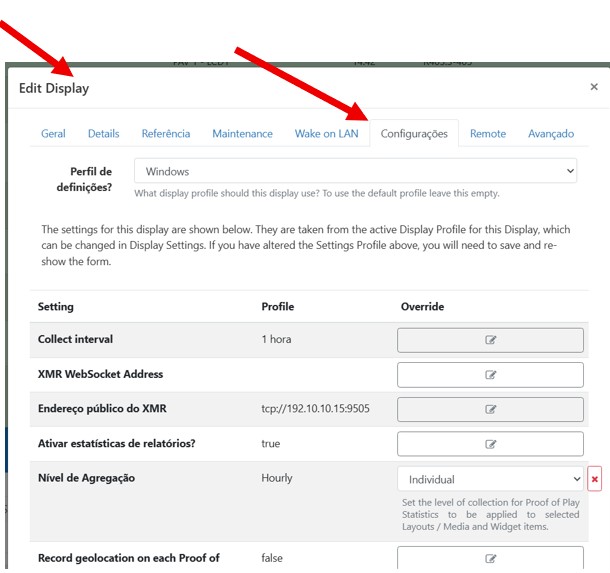
Task: Go to the Maintenance tab
Action: click(x=242, y=133)
